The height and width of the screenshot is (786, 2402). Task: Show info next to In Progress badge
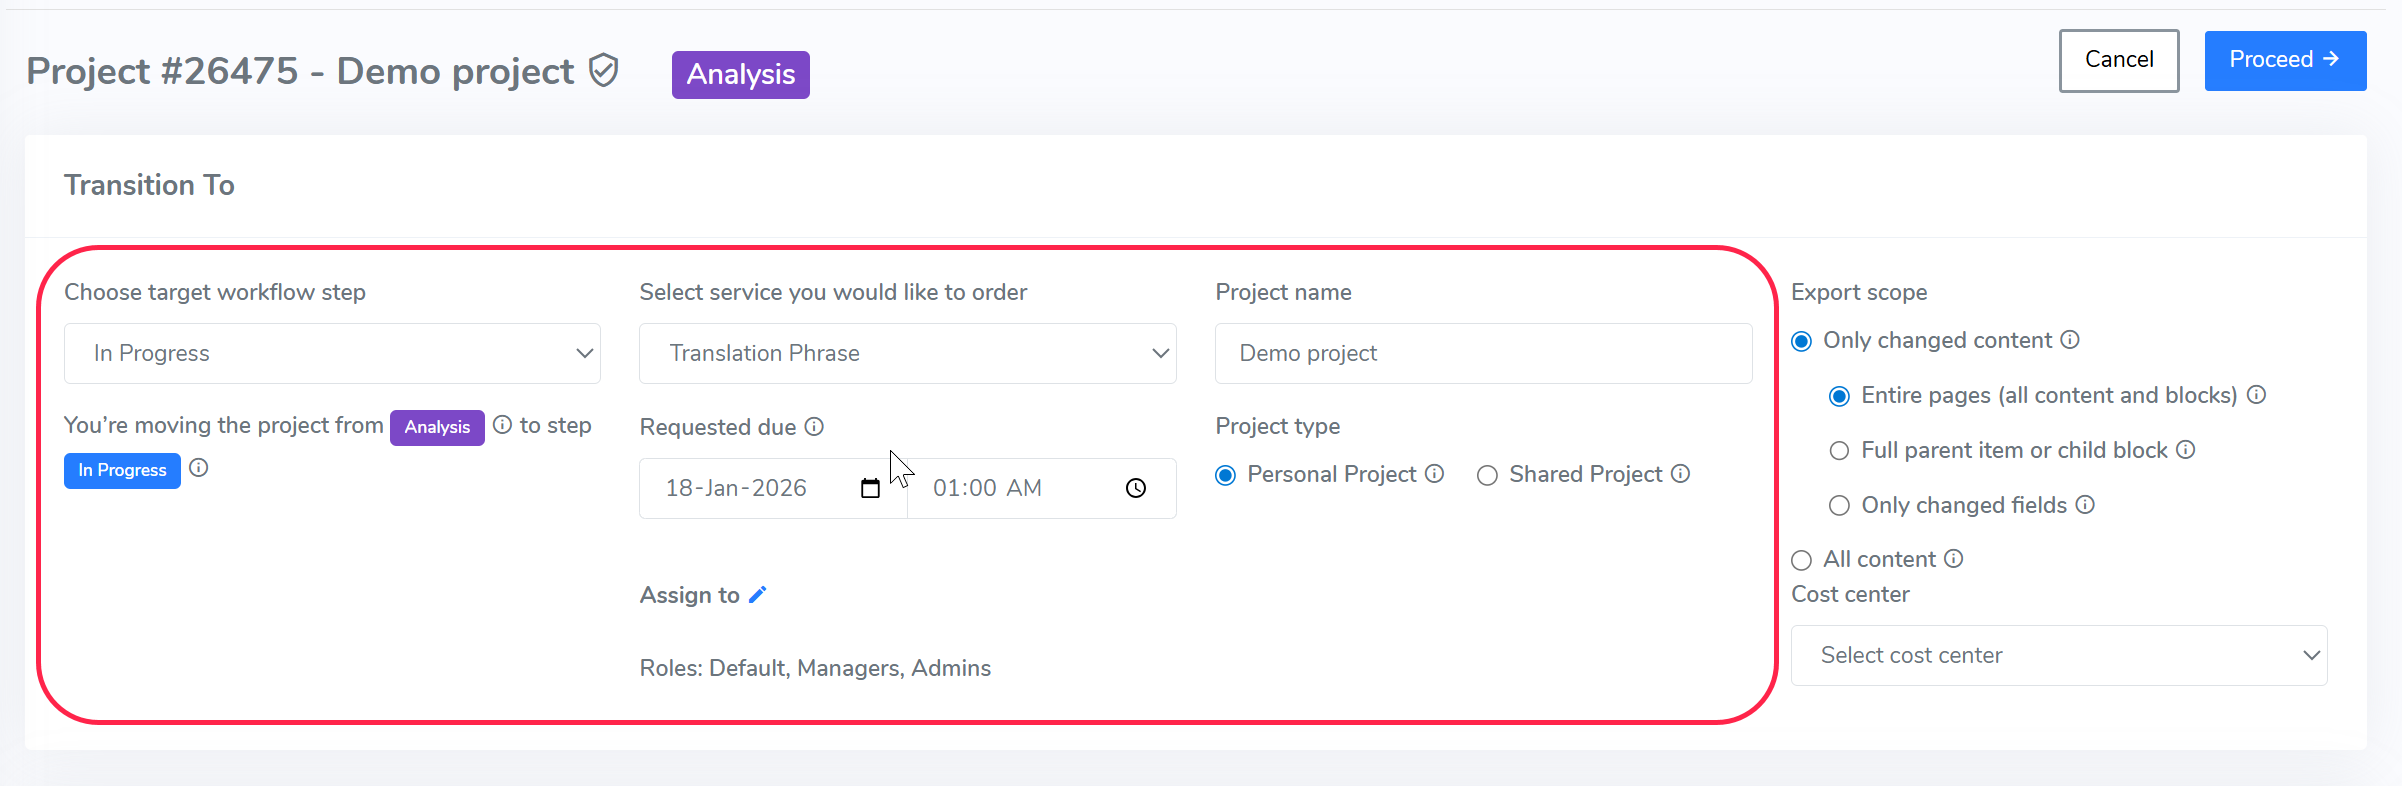199,468
